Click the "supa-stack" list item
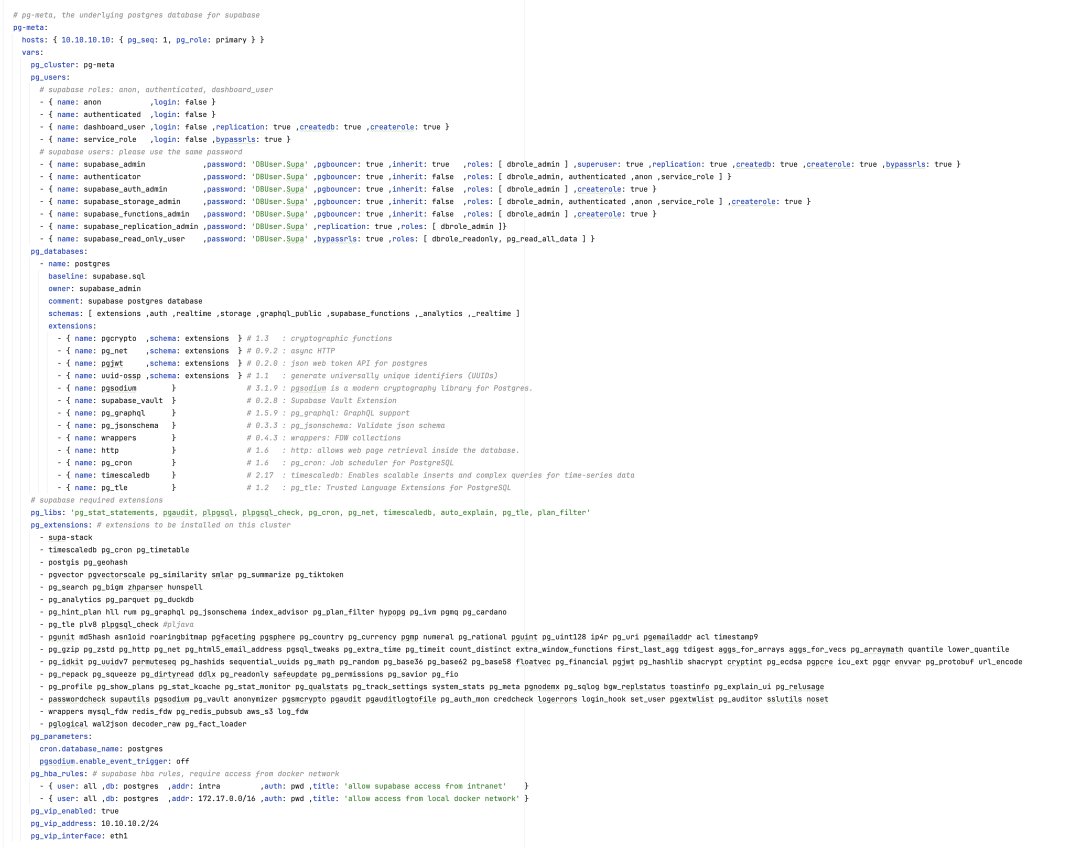The height and width of the screenshot is (848, 1080). point(70,537)
